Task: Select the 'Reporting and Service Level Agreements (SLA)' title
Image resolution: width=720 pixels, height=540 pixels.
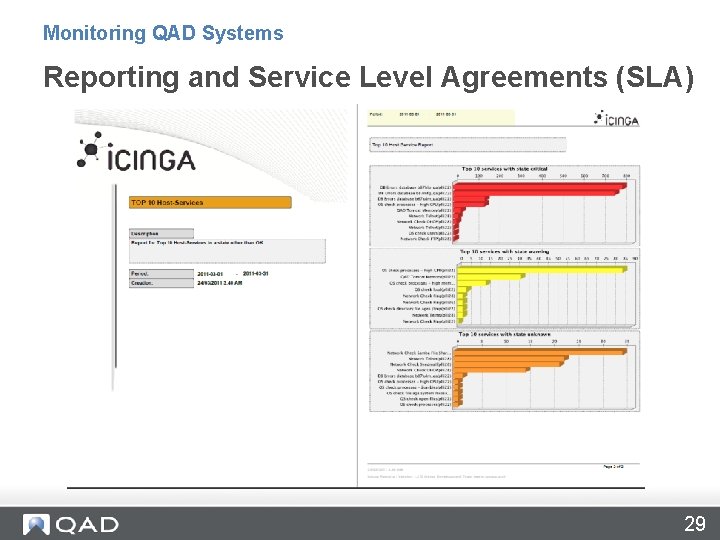Action: (368, 77)
